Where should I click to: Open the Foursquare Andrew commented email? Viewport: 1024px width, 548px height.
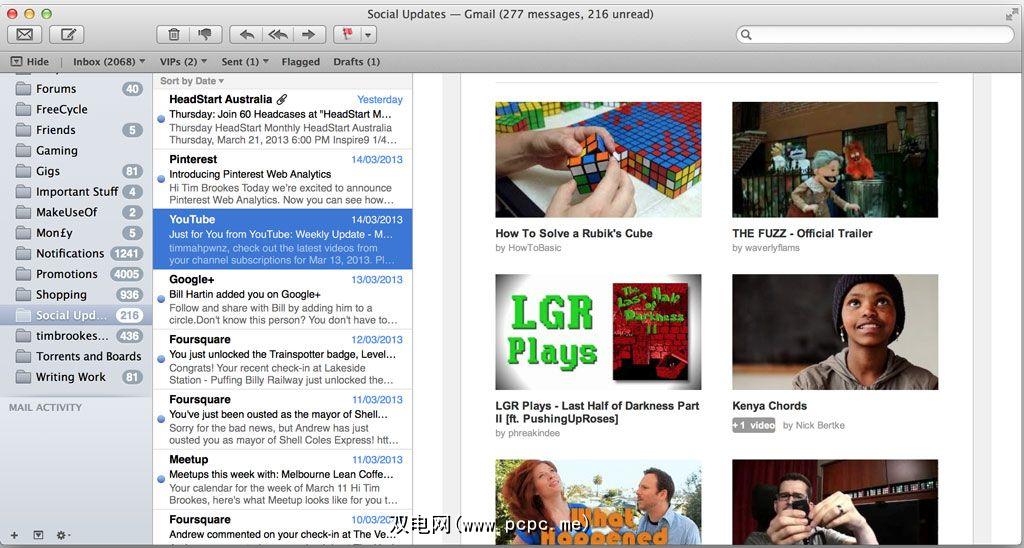283,526
